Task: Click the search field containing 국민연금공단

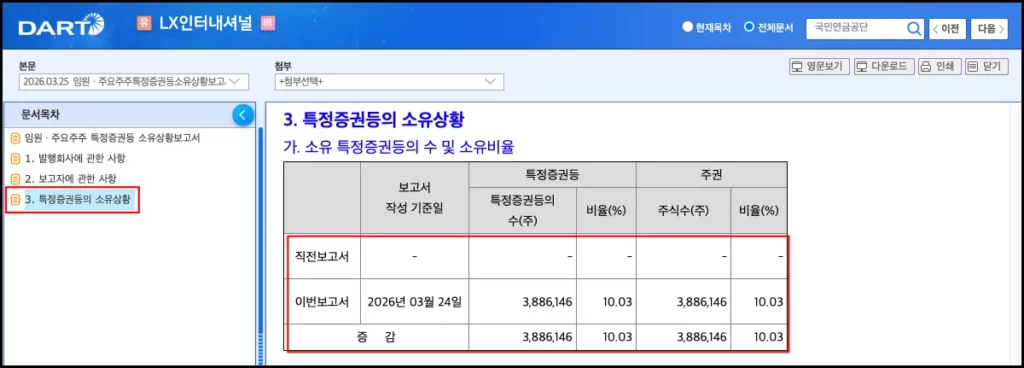Action: 856,28
